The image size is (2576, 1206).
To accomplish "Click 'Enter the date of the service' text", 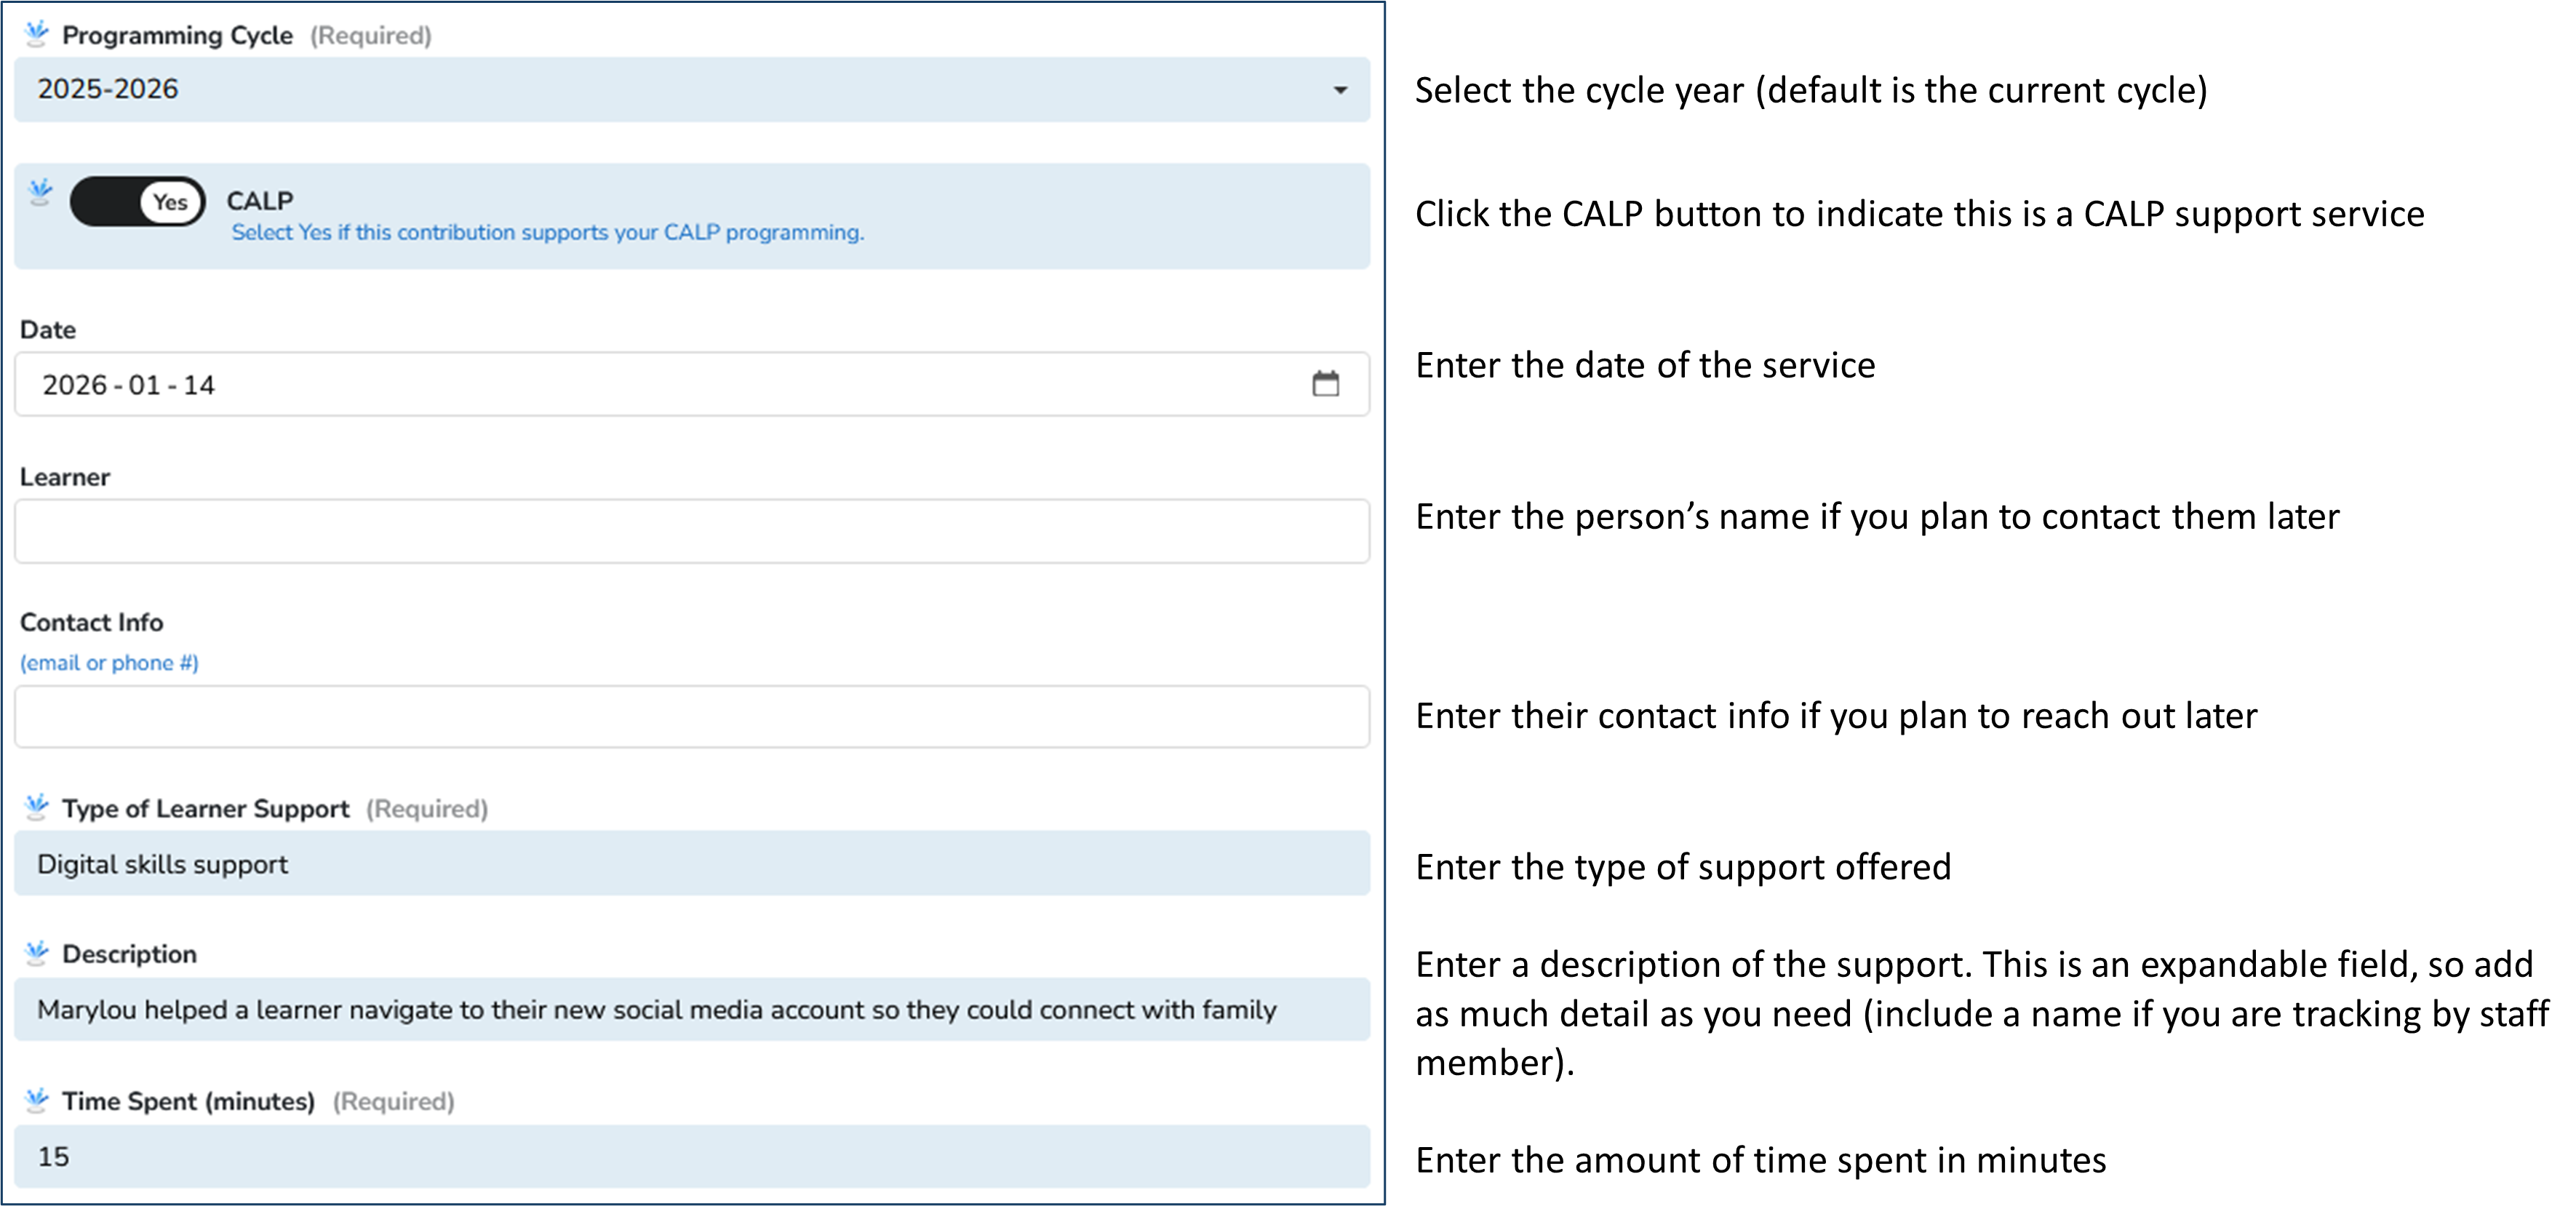I will pos(1645,366).
